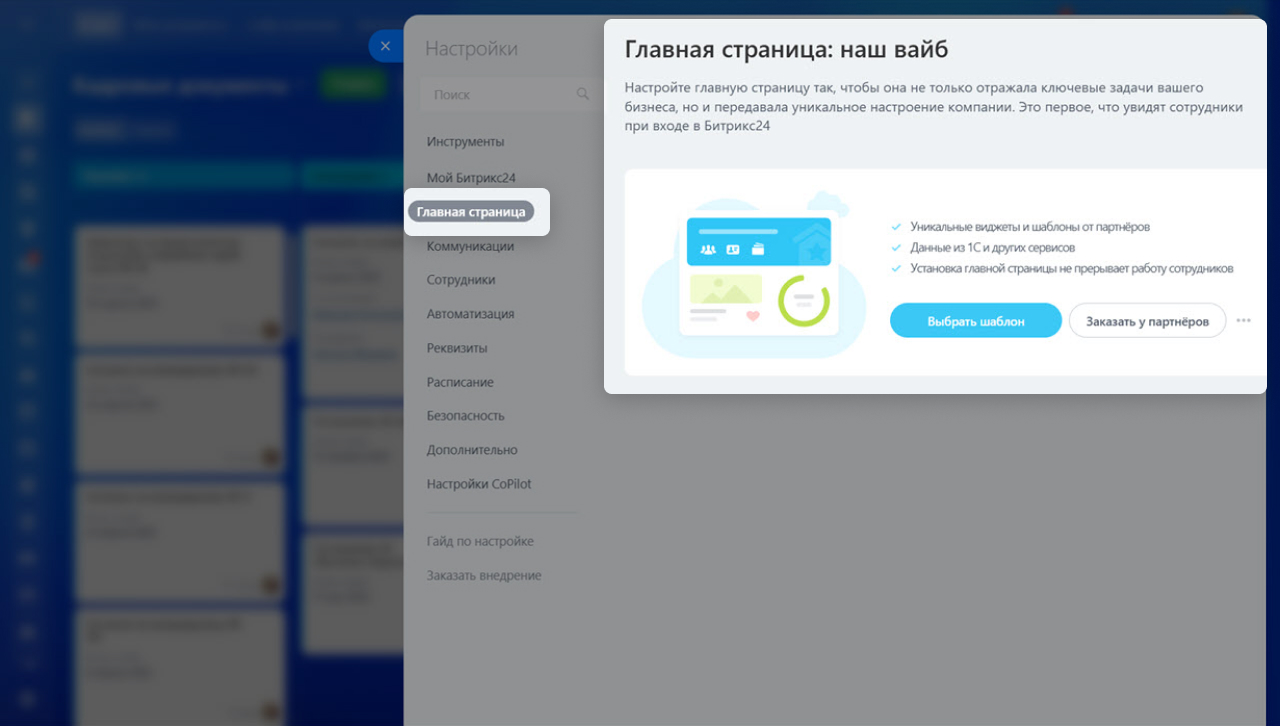Open the Инструменты settings section
This screenshot has height=726, width=1280.
pos(465,142)
